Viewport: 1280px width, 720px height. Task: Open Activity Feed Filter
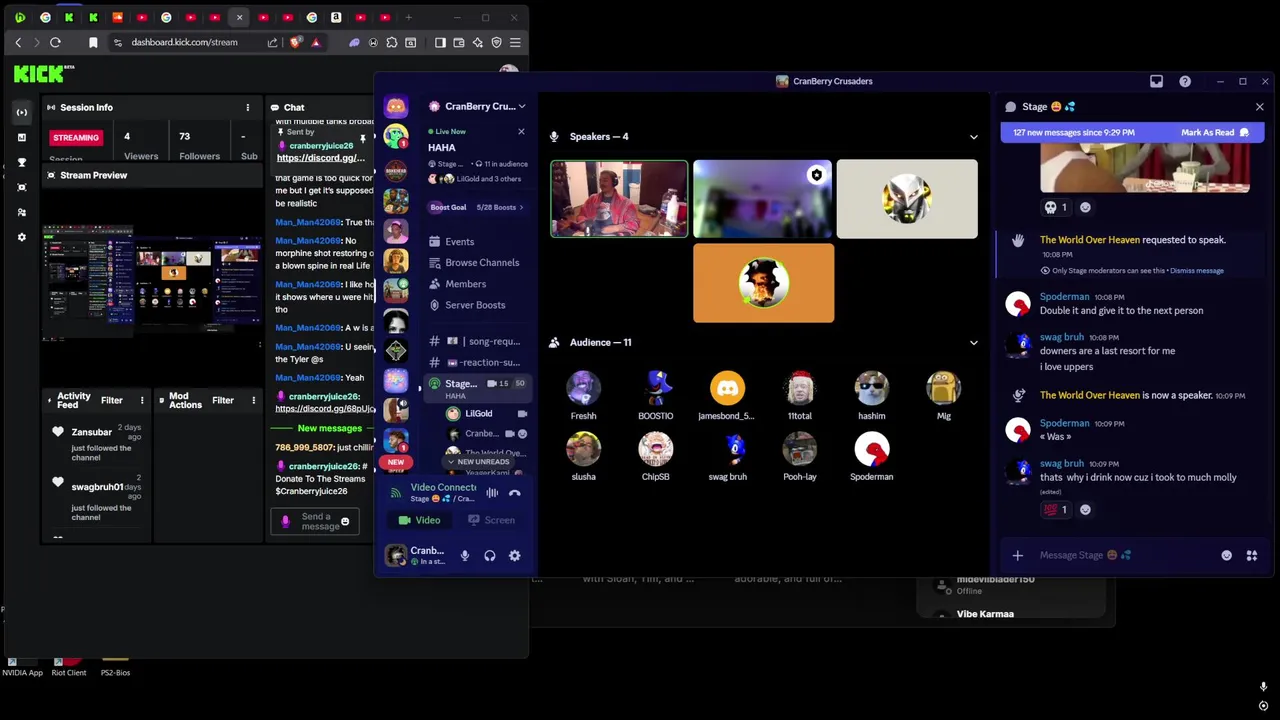coord(111,401)
